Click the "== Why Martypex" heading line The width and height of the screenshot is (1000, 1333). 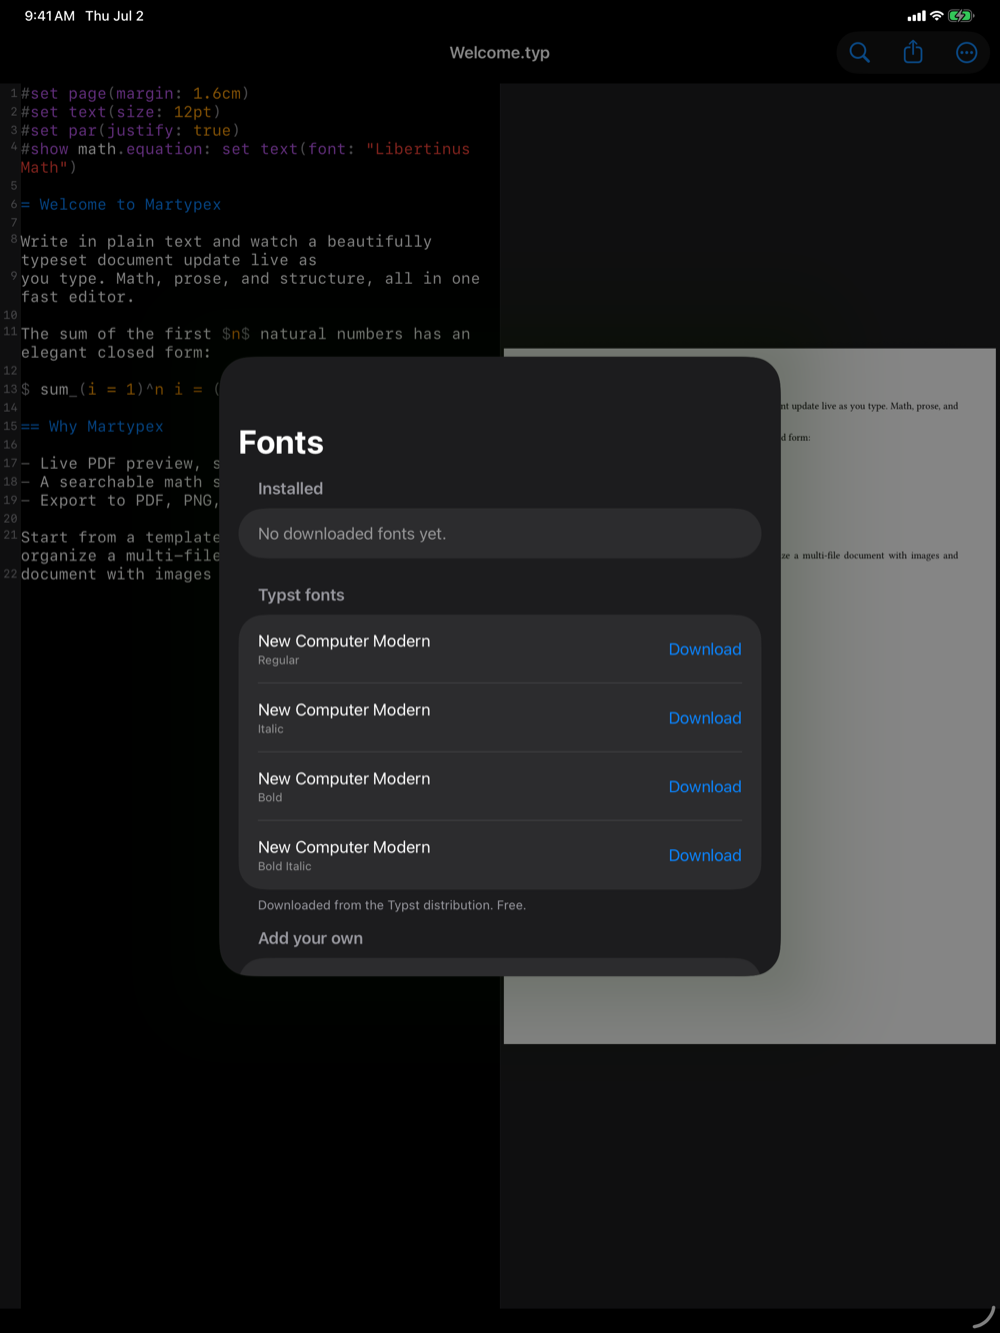click(92, 427)
